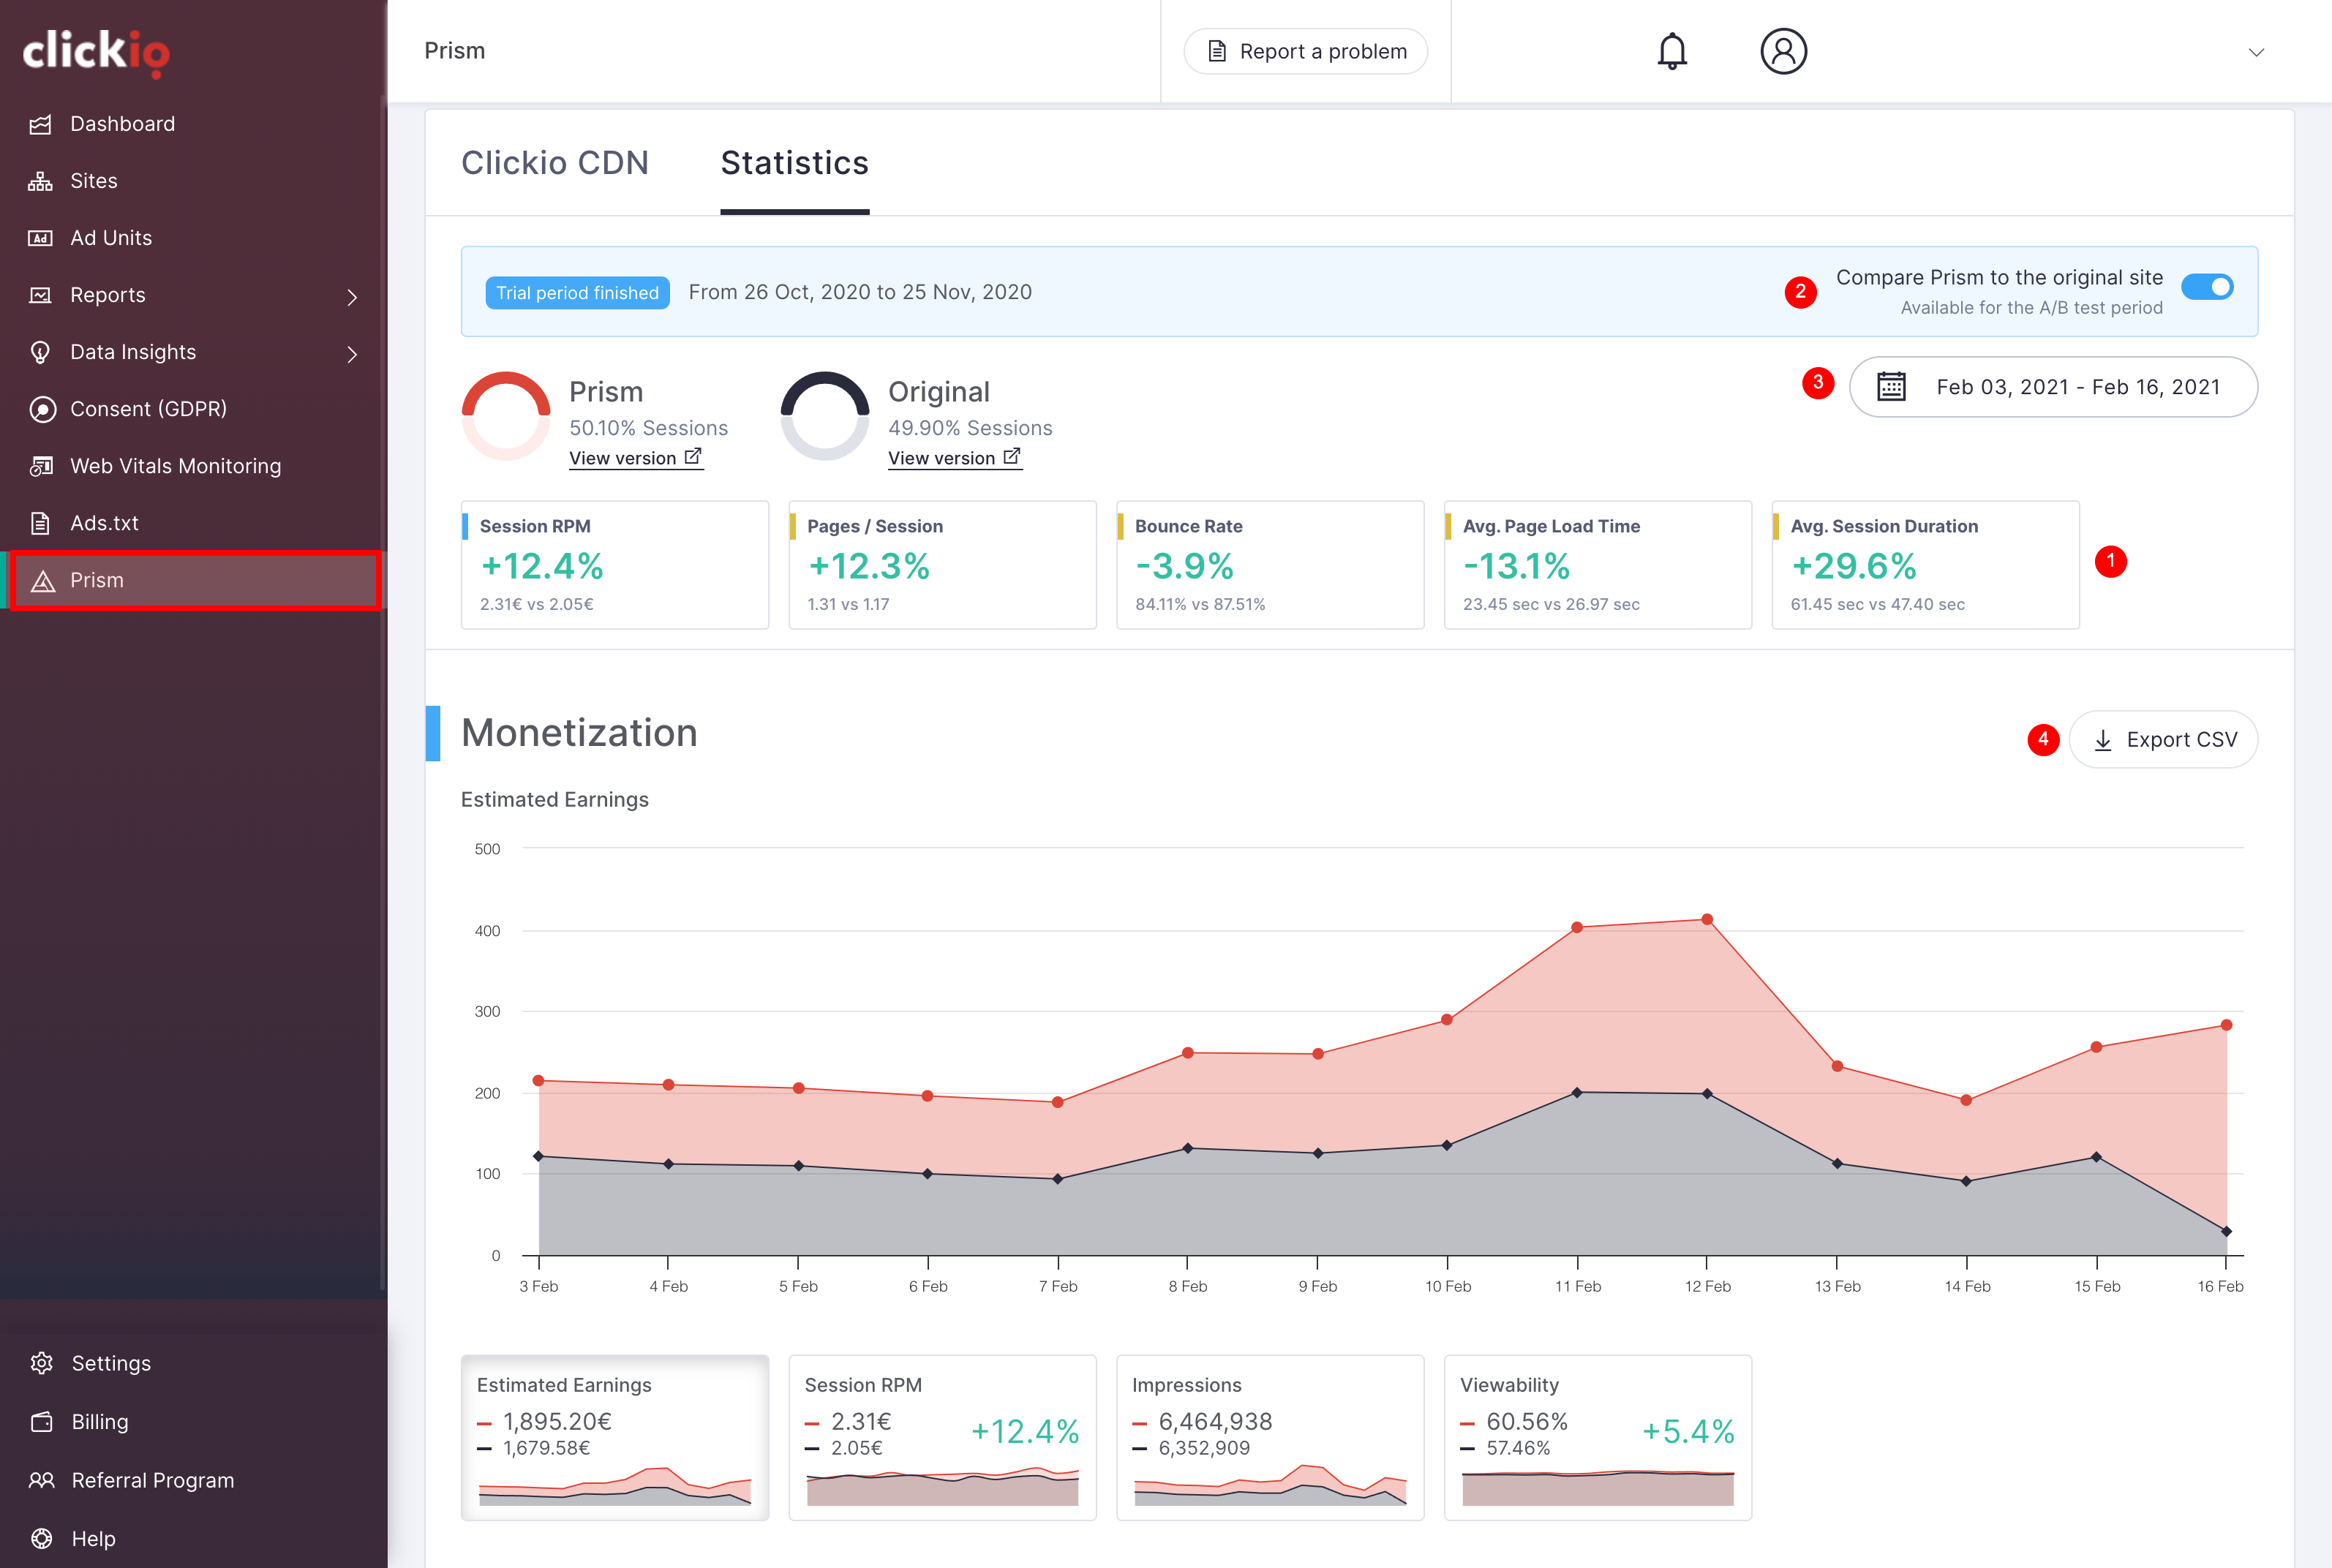The image size is (2332, 1568).
Task: Open the Prism View version link
Action: pos(636,458)
